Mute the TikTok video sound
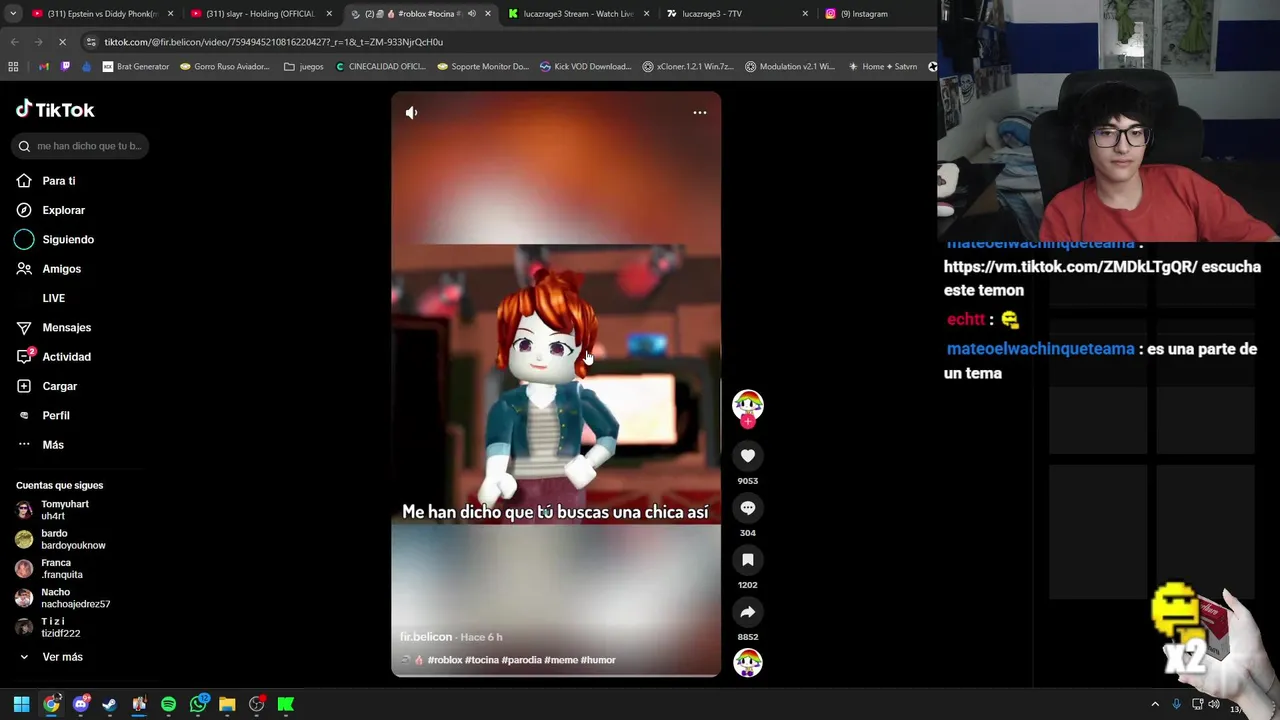 point(411,113)
